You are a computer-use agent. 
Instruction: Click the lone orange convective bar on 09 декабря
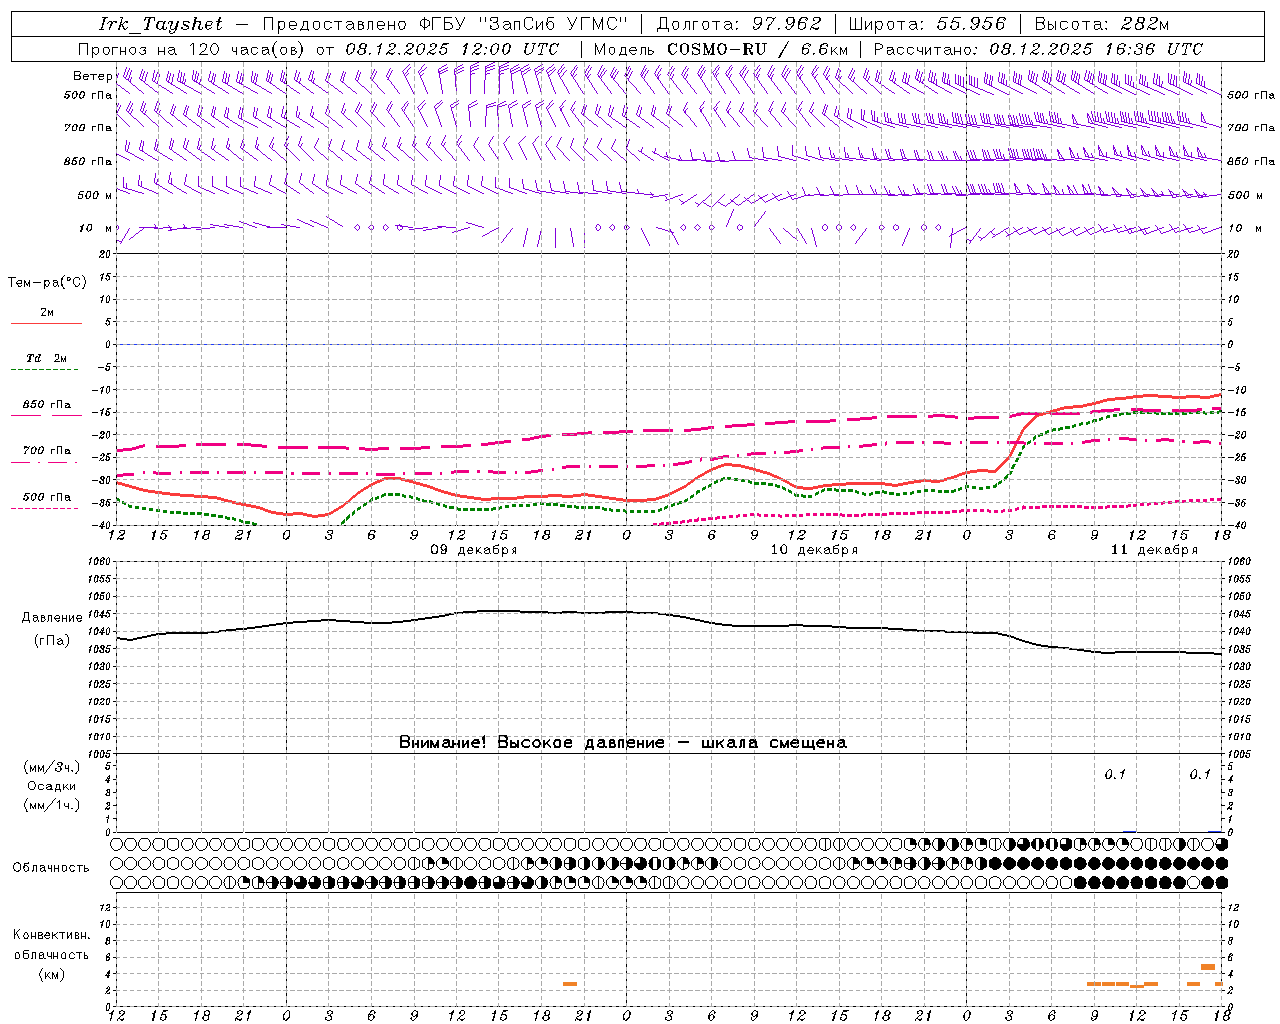(x=570, y=984)
